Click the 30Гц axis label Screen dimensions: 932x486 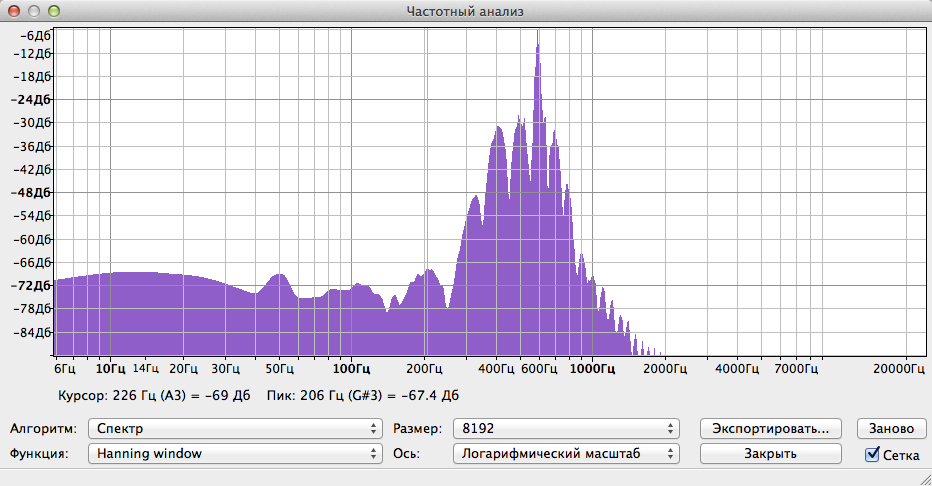pyautogui.click(x=225, y=369)
